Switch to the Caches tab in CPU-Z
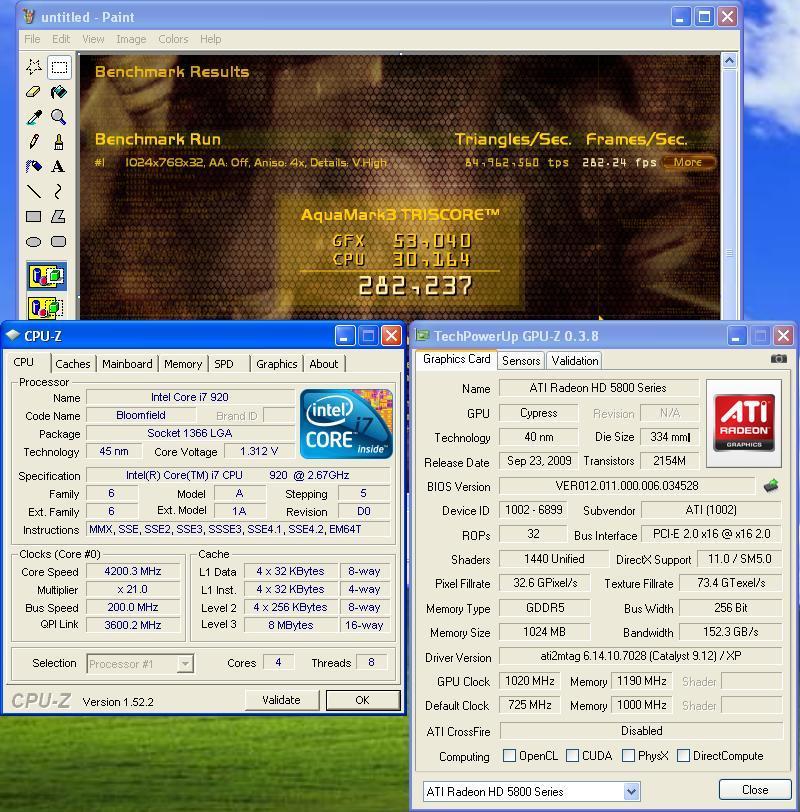 [x=73, y=364]
